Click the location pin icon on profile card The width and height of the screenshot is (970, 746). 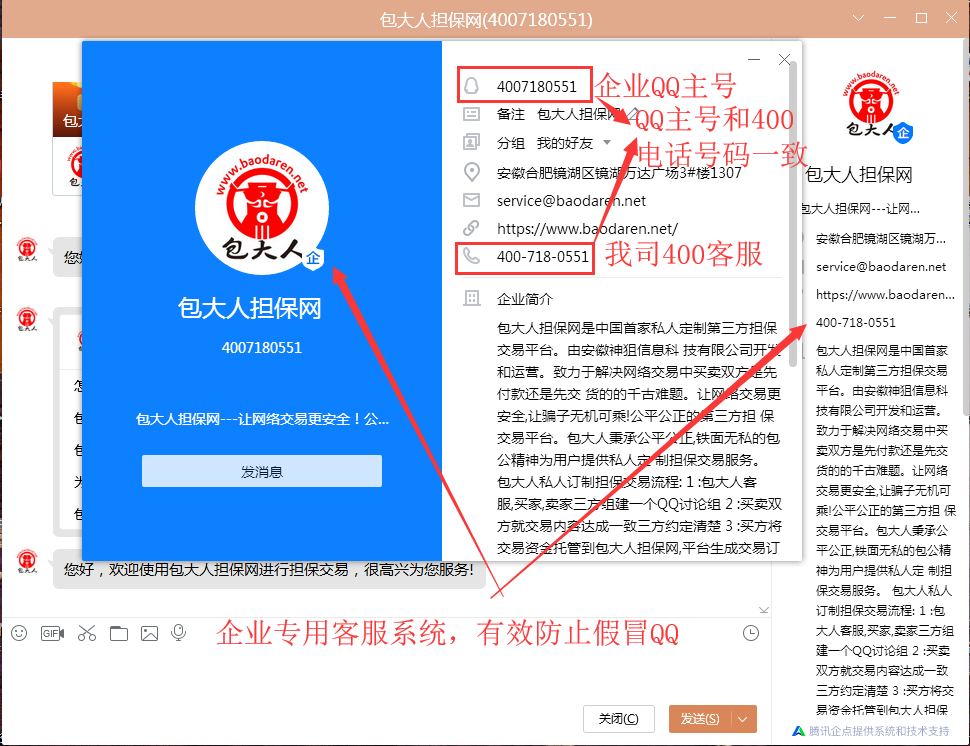click(x=472, y=171)
